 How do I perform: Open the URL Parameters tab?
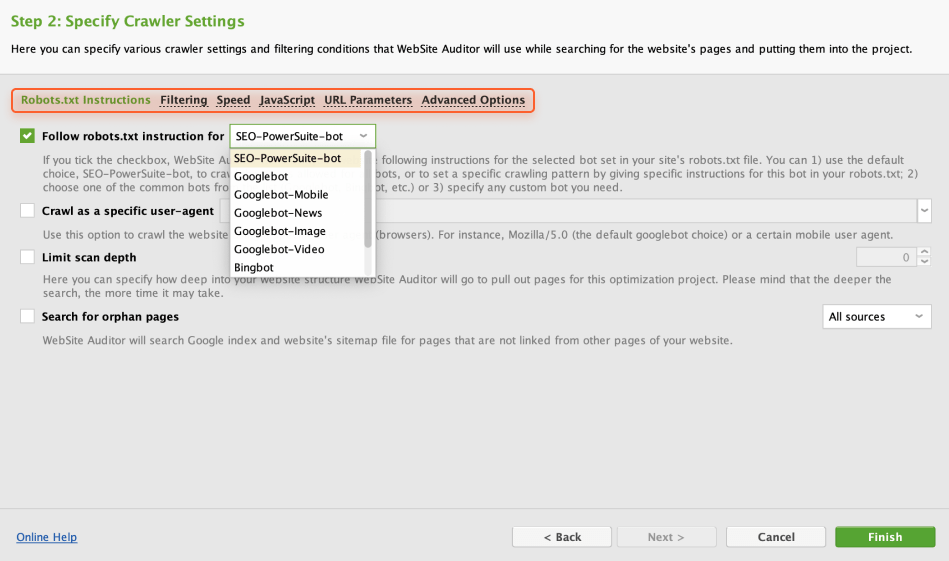click(x=368, y=100)
